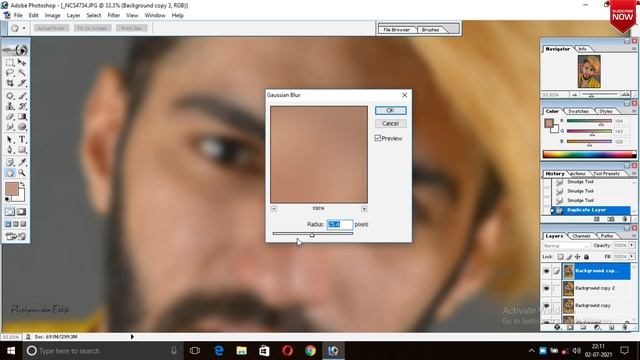Select the Zoom tool in toolbox
This screenshot has height=360, width=640.
tap(22, 173)
